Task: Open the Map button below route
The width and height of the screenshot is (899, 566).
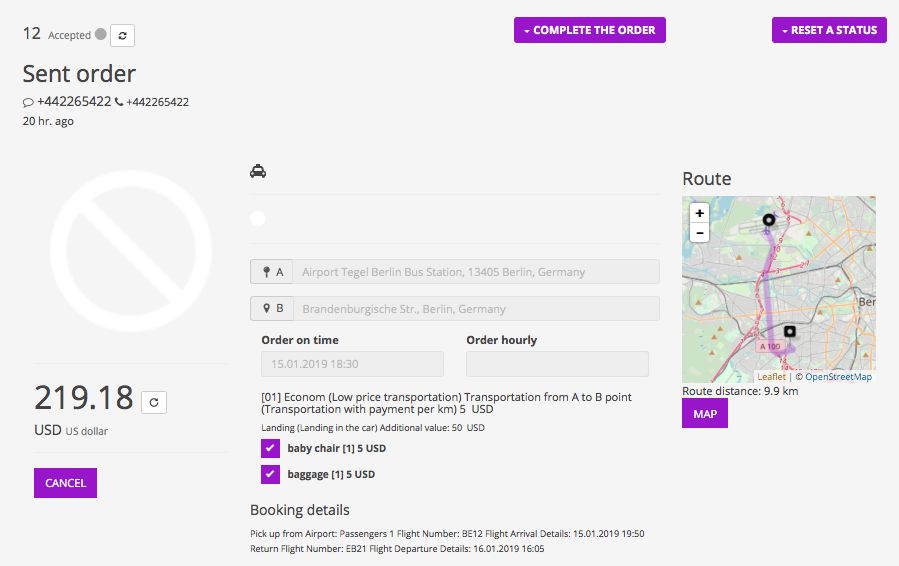Action: [x=705, y=414]
